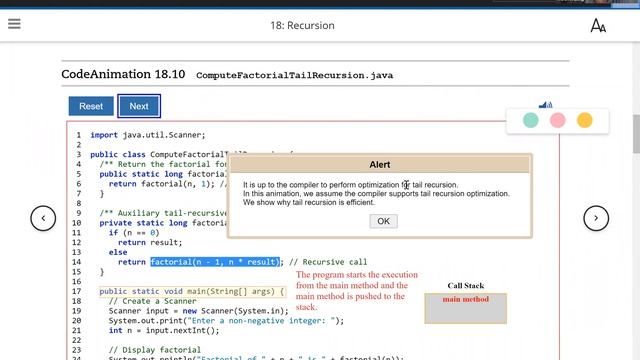Open the hamburger navigation menu
The width and height of the screenshot is (640, 360).
14,24
